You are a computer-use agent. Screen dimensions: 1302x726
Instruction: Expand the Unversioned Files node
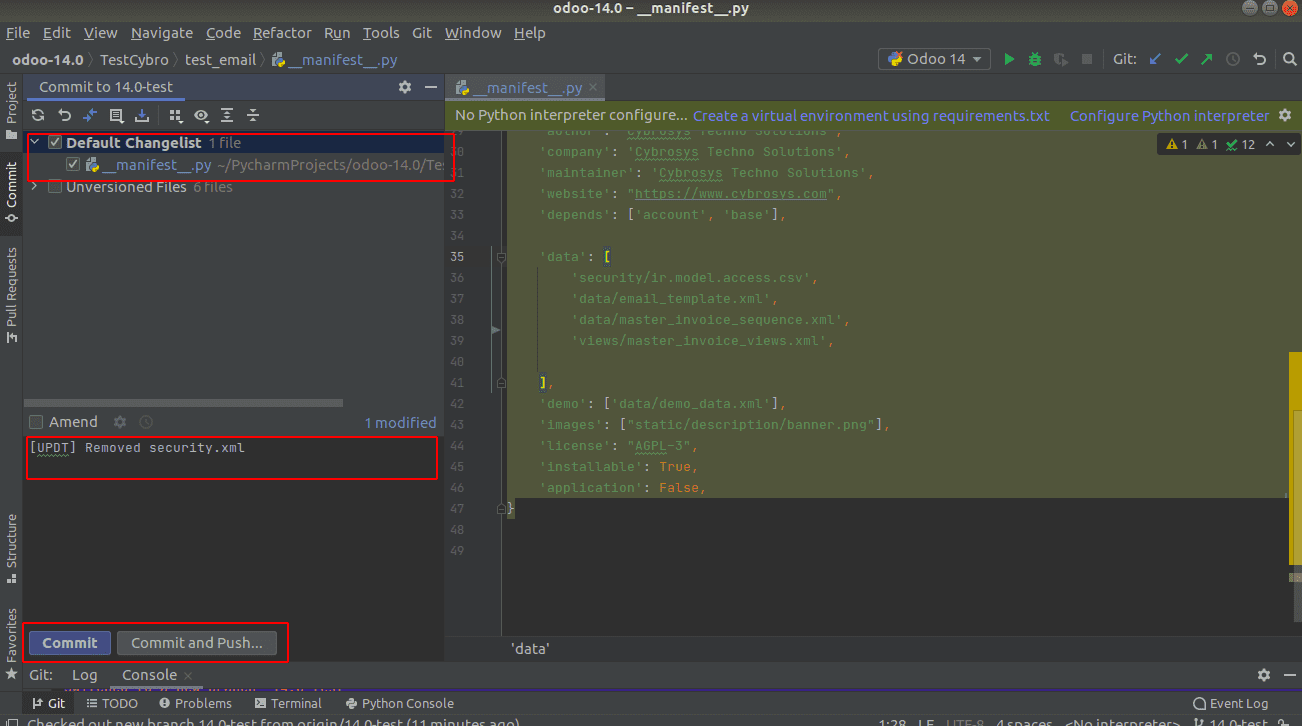tap(36, 187)
